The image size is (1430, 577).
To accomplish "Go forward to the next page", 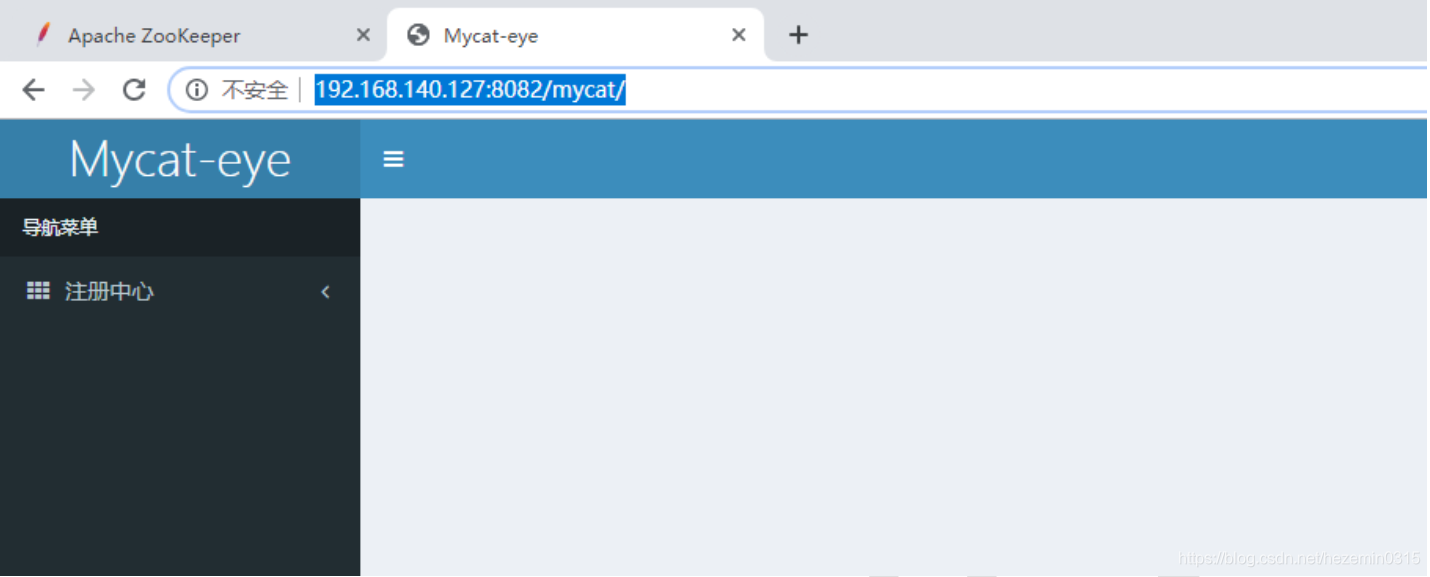I will pyautogui.click(x=84, y=90).
